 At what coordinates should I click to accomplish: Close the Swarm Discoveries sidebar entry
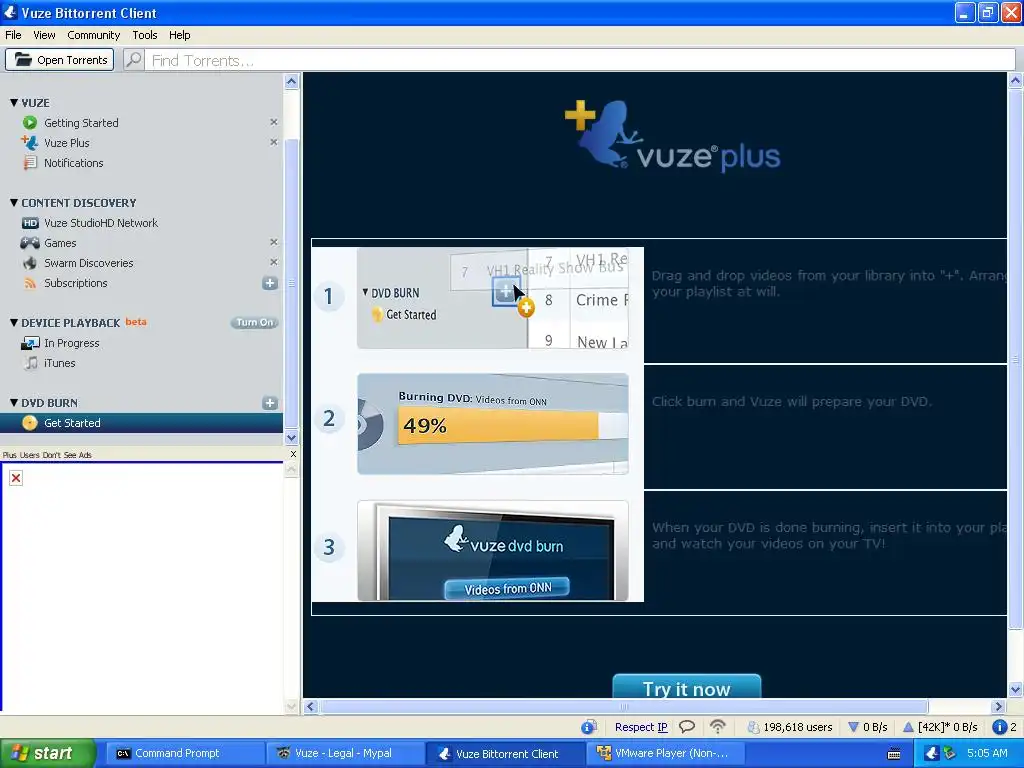point(274,262)
